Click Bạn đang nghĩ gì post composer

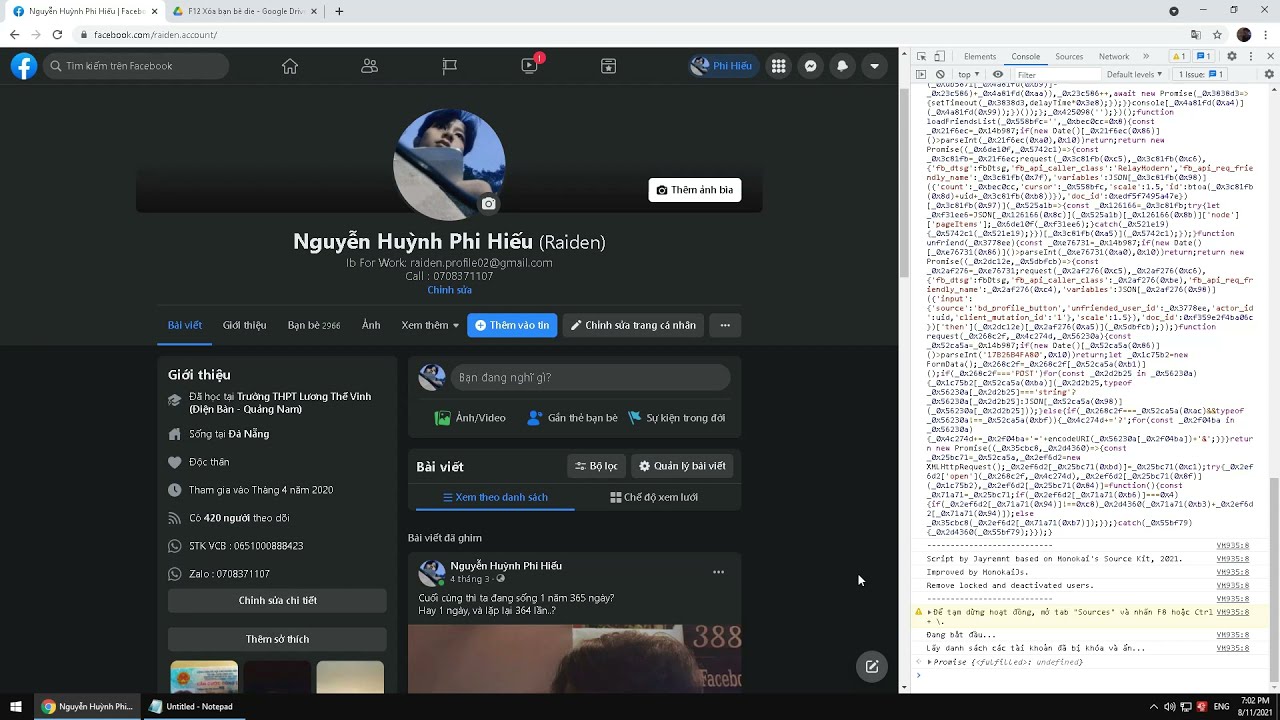pyautogui.click(x=590, y=377)
